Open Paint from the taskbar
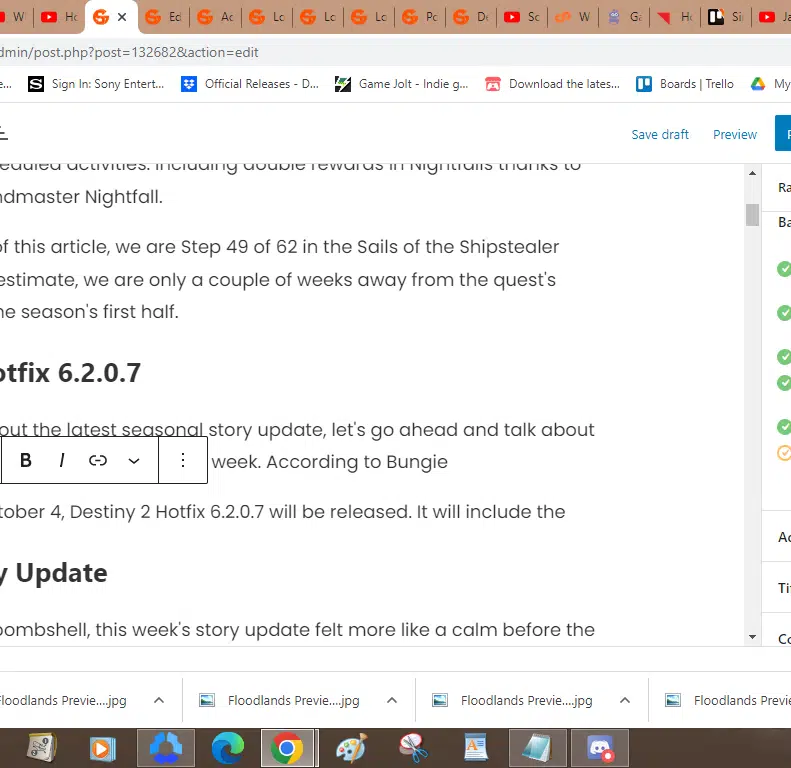 352,747
